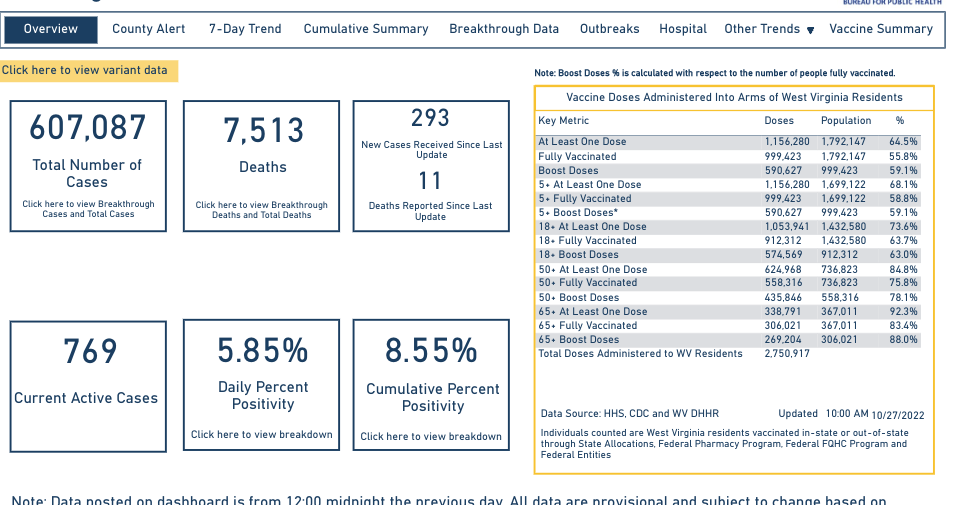The height and width of the screenshot is (505, 962).
Task: Select the Cumulative Summary tab
Action: point(366,29)
